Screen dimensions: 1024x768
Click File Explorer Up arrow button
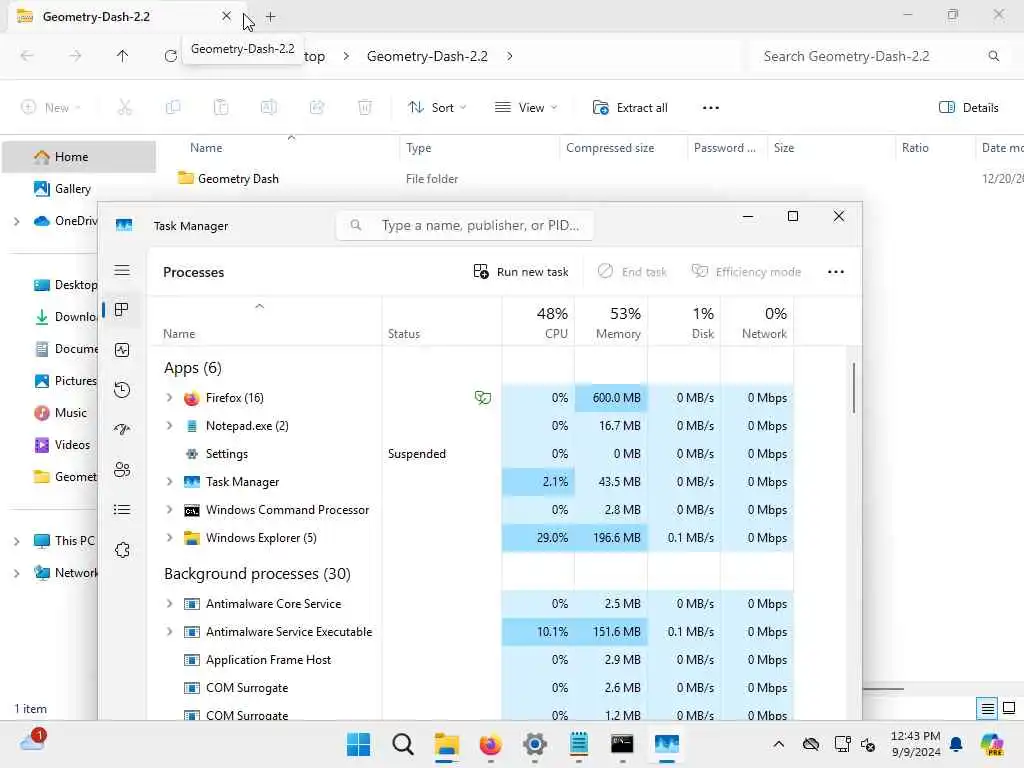123,56
